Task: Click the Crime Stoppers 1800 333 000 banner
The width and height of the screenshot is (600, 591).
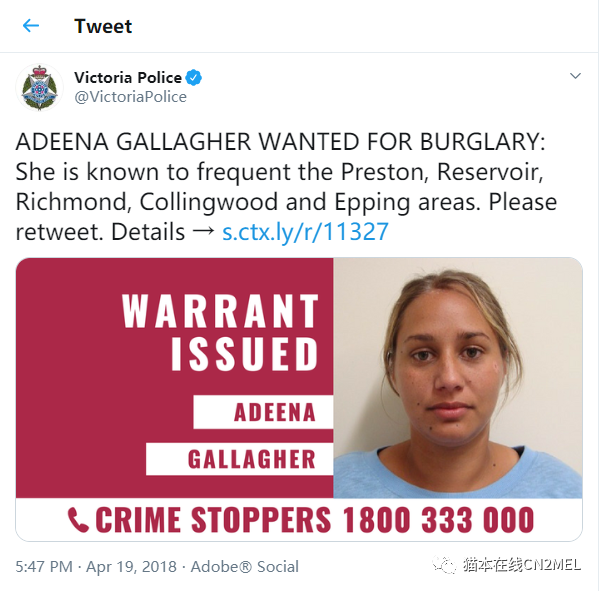Action: click(x=299, y=519)
